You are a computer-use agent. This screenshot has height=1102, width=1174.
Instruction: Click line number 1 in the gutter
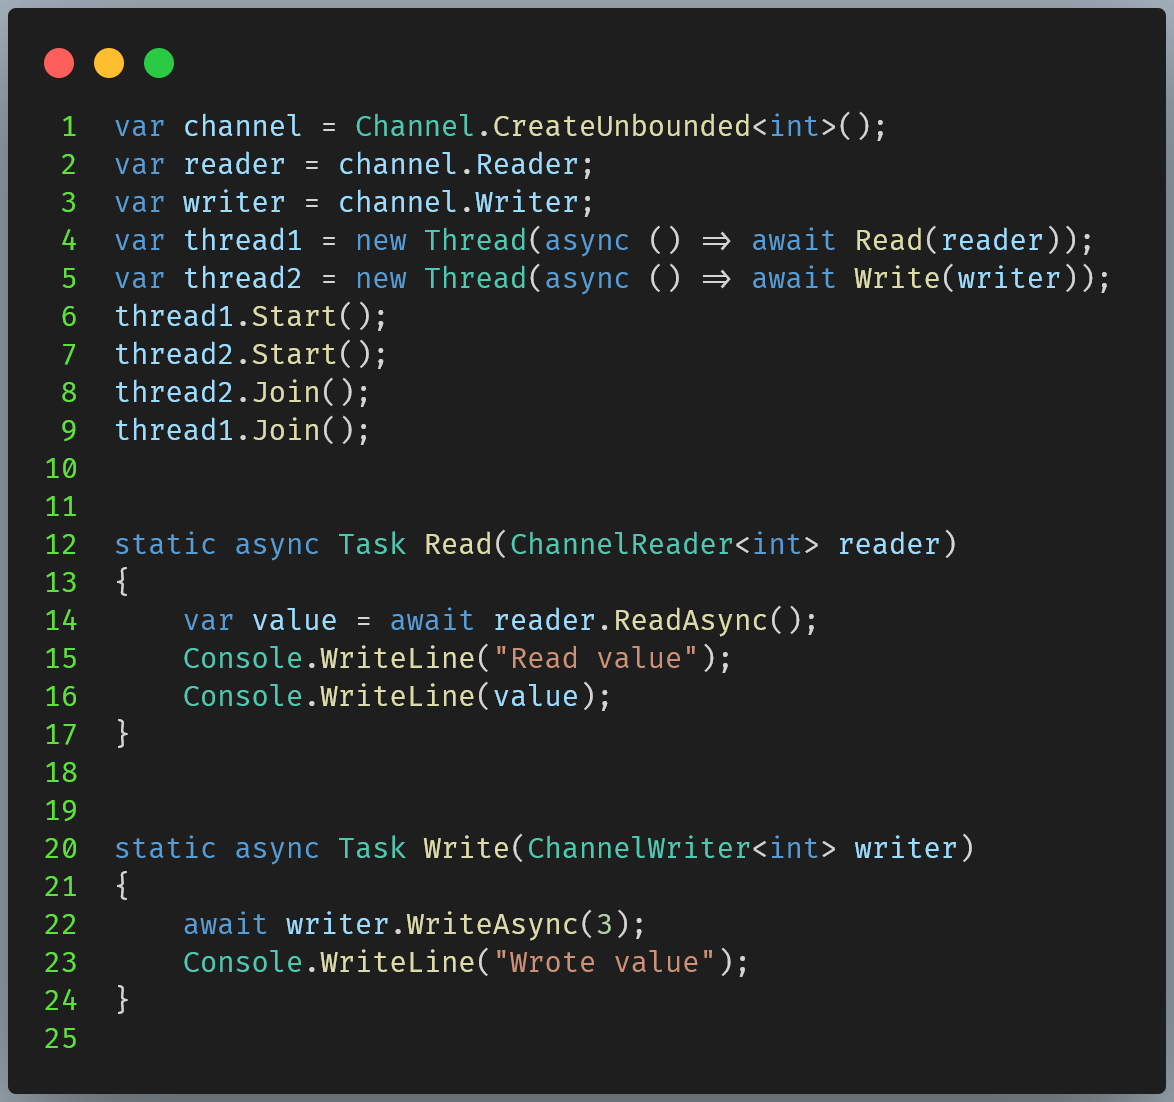pos(69,126)
